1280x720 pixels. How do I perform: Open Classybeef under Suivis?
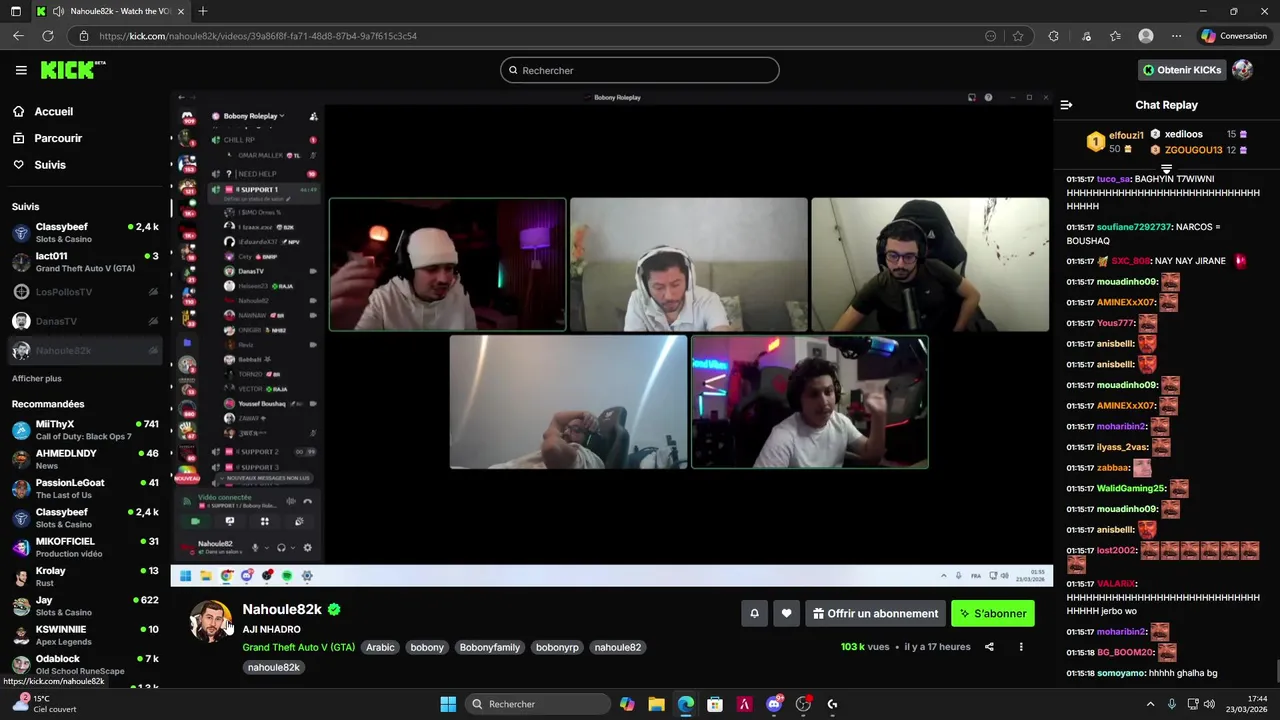point(85,233)
